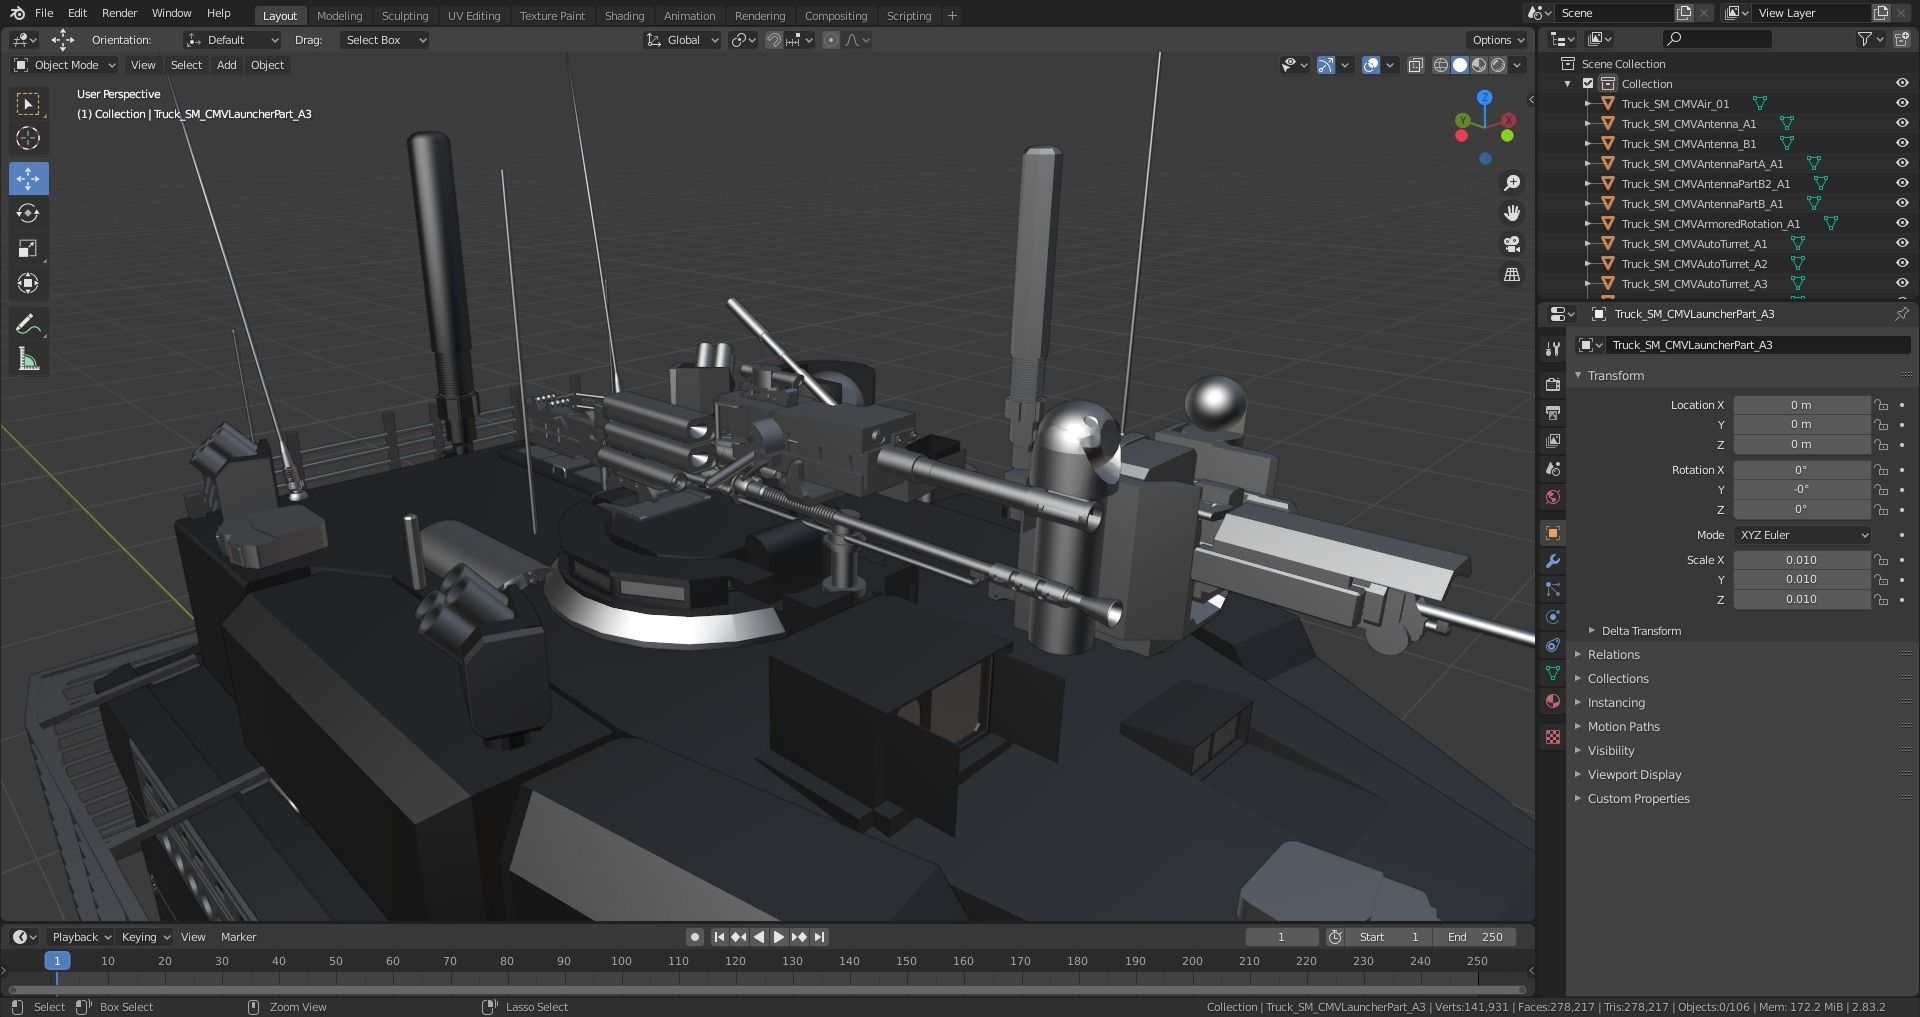Click the Blender logo menu icon
Image resolution: width=1920 pixels, height=1017 pixels.
[17, 13]
